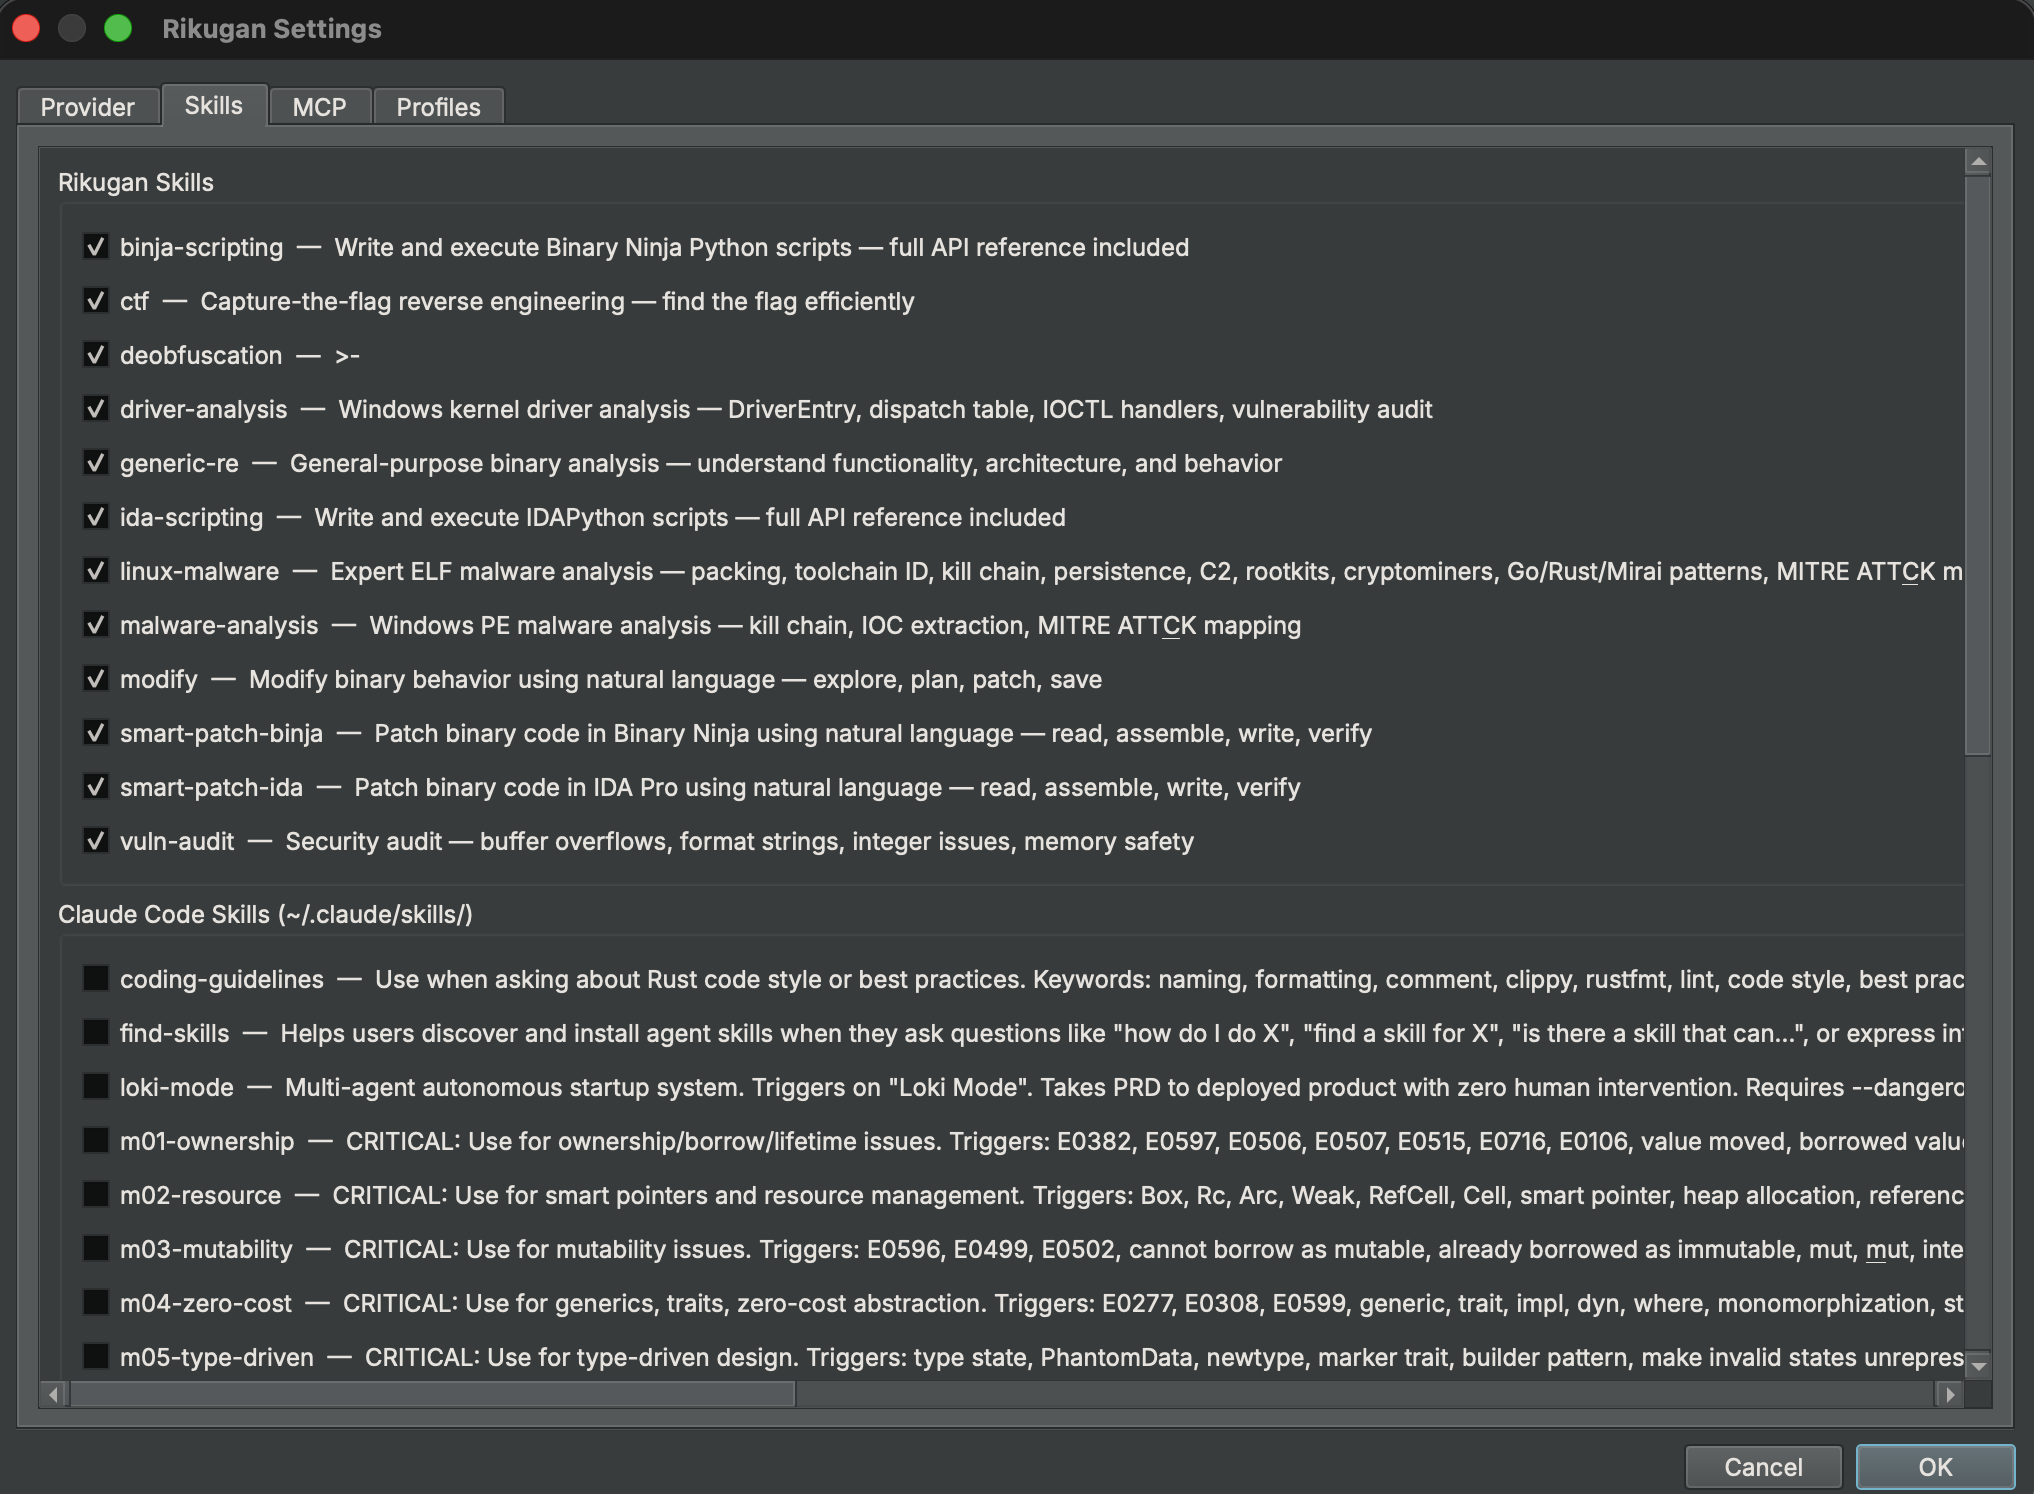Screen dimensions: 2034x1494
Task: Uncheck the vuln-audit skill
Action: pyautogui.click(x=96, y=841)
